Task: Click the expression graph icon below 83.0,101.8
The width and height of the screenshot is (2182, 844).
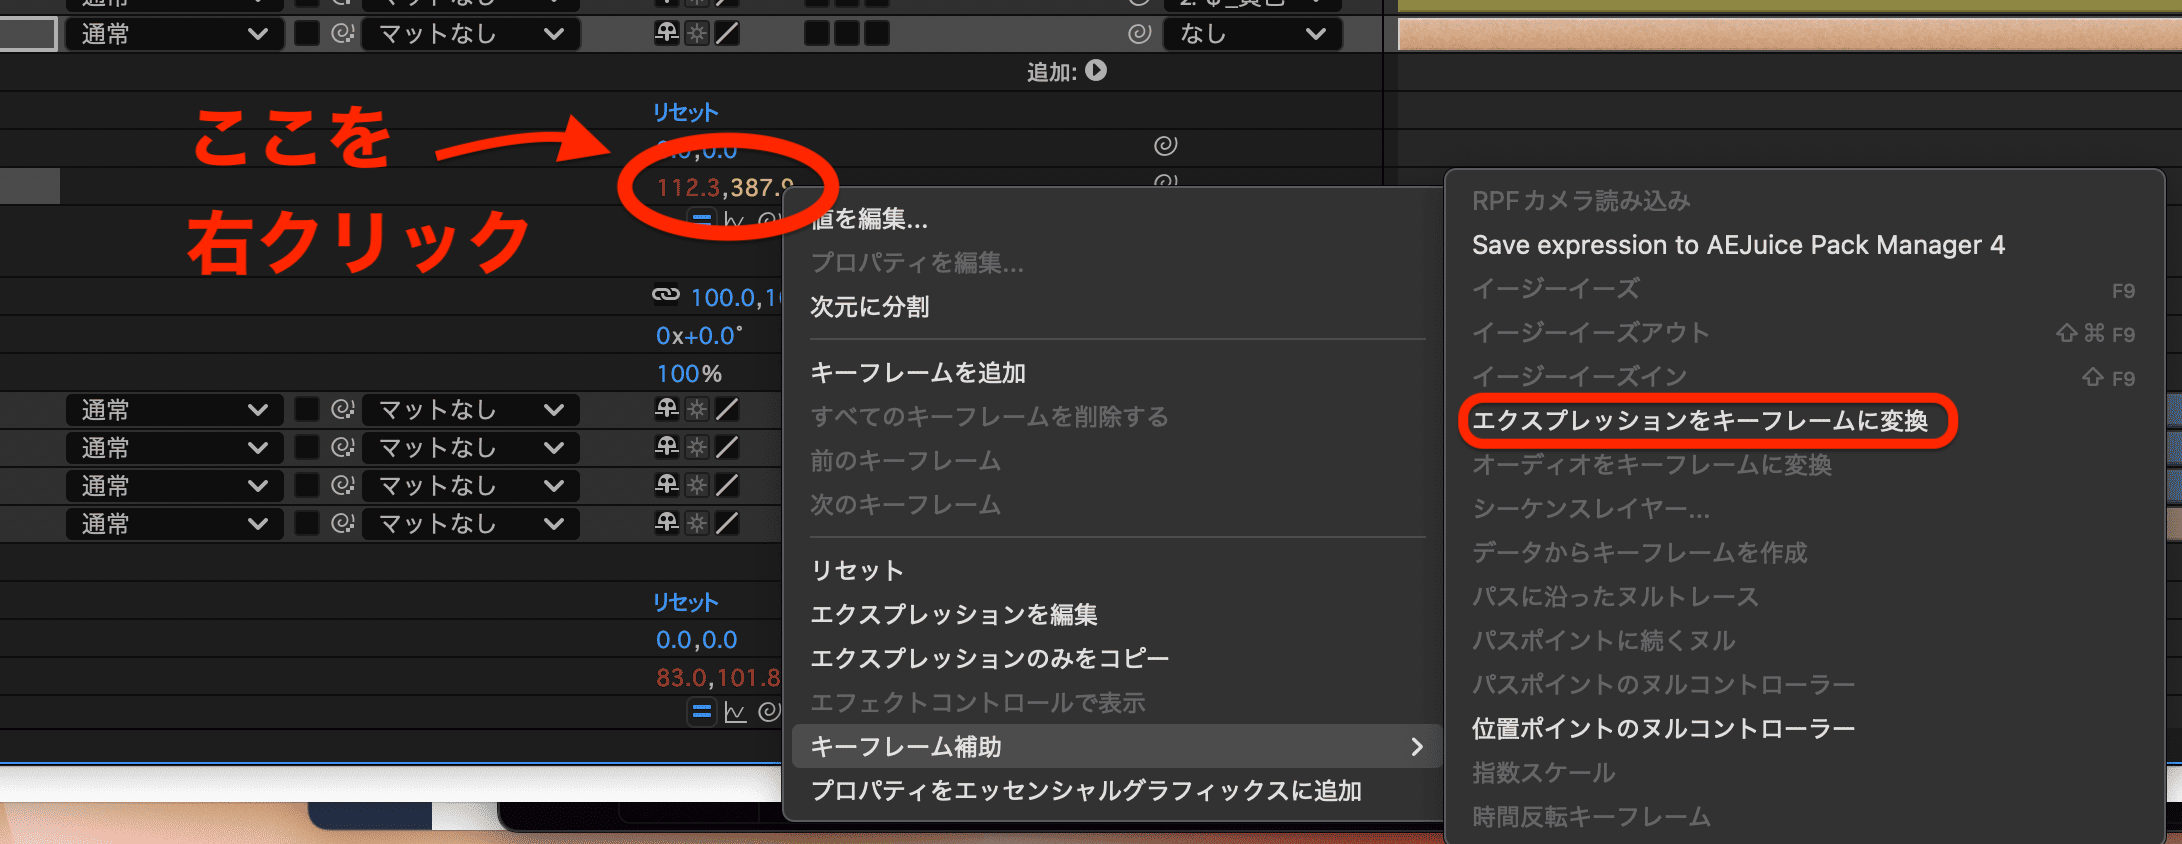Action: click(735, 712)
